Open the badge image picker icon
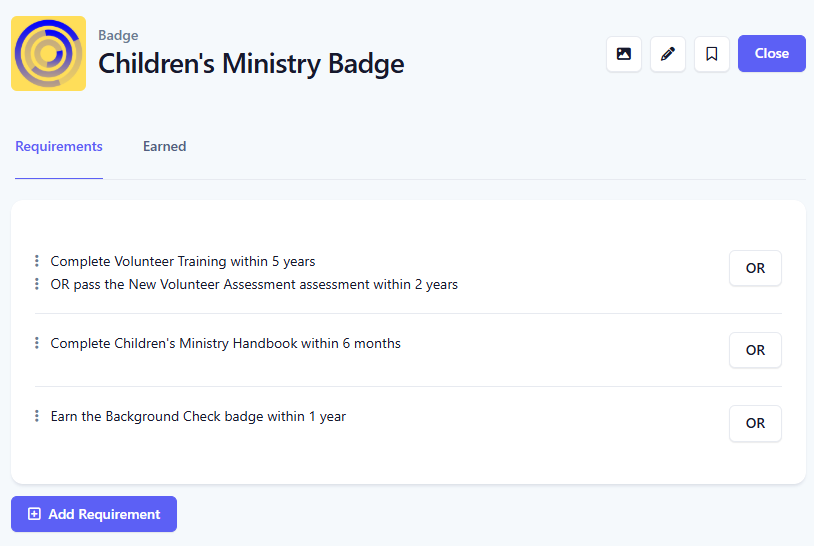The image size is (814, 546). tap(623, 53)
